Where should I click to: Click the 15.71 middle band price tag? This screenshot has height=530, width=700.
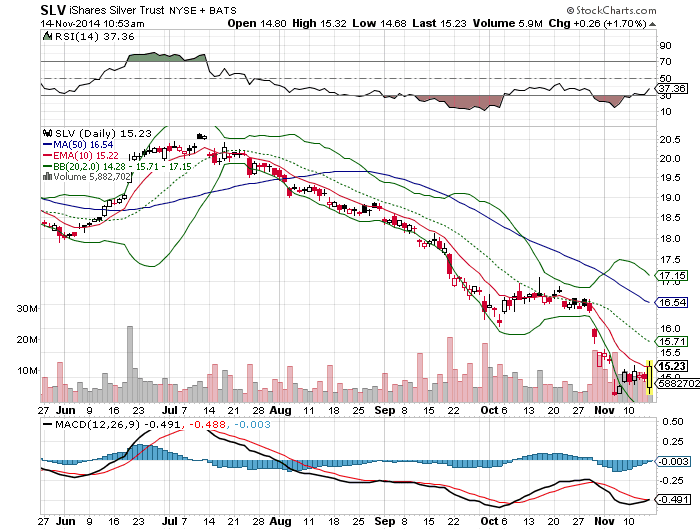click(x=671, y=342)
